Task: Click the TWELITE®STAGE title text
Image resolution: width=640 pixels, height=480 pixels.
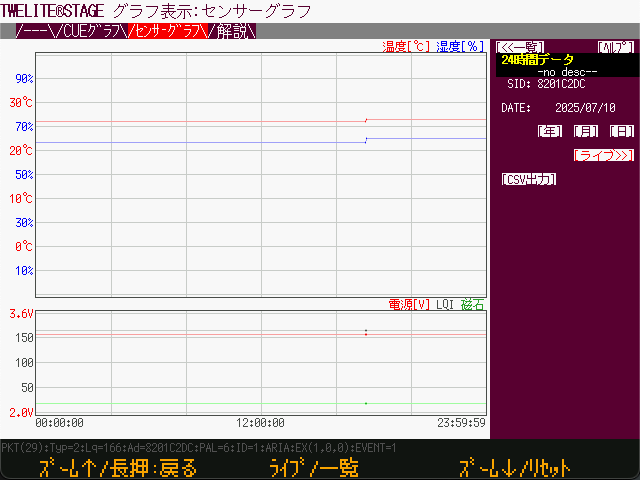Action: coord(52,11)
